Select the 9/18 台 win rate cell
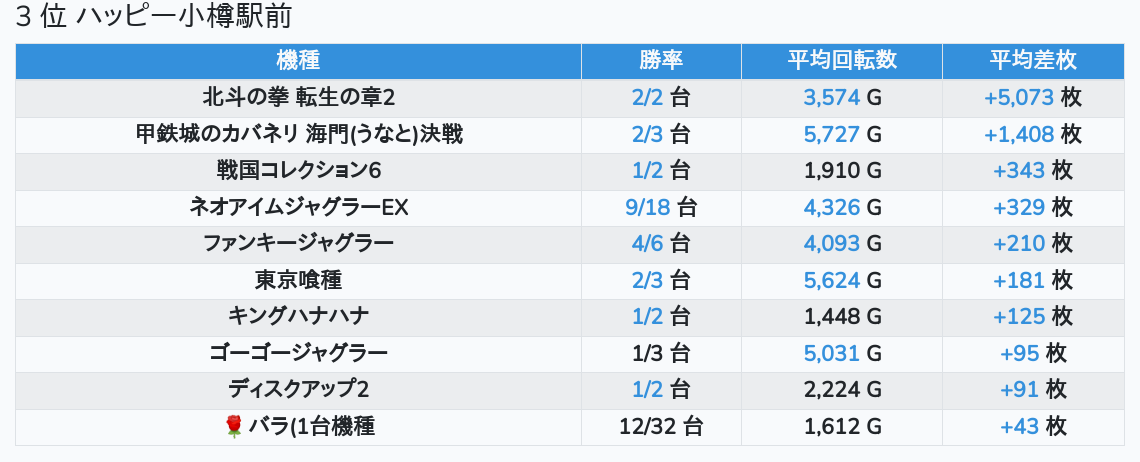 click(661, 207)
